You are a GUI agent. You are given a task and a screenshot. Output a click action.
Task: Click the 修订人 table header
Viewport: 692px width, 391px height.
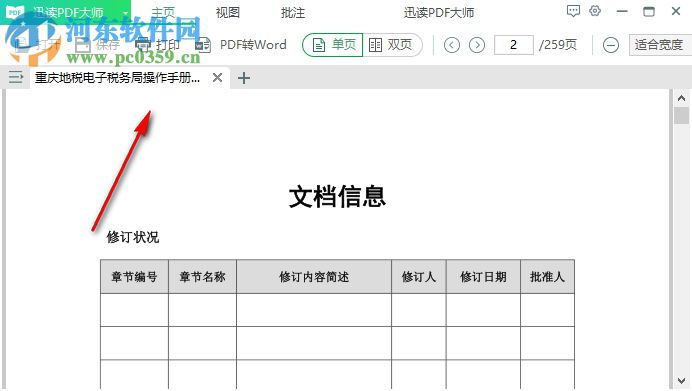coord(419,277)
